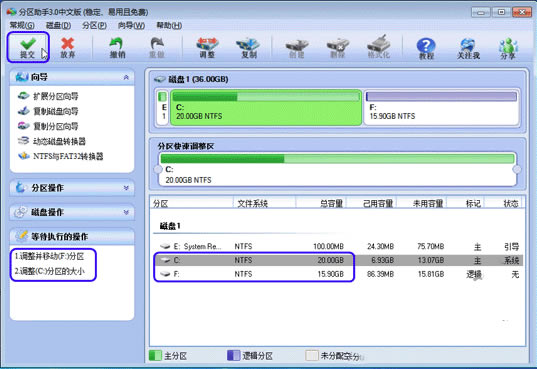This screenshot has height=369, width=537.
Task: Click the C: usage bar in 分区快速调整区
Action: pyautogui.click(x=337, y=158)
